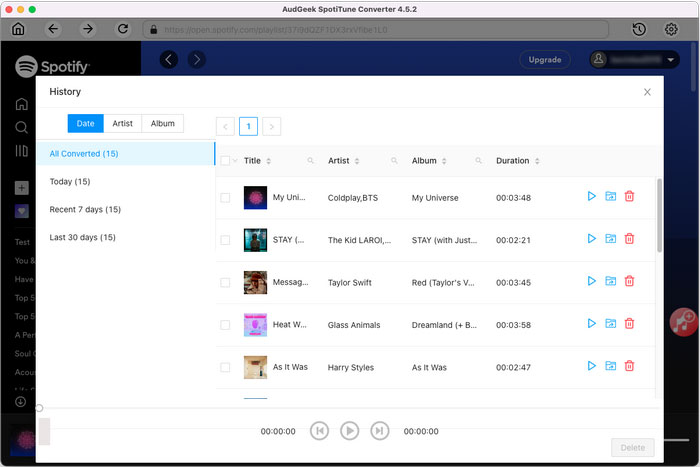Click the red add-music floating button

click(x=683, y=321)
